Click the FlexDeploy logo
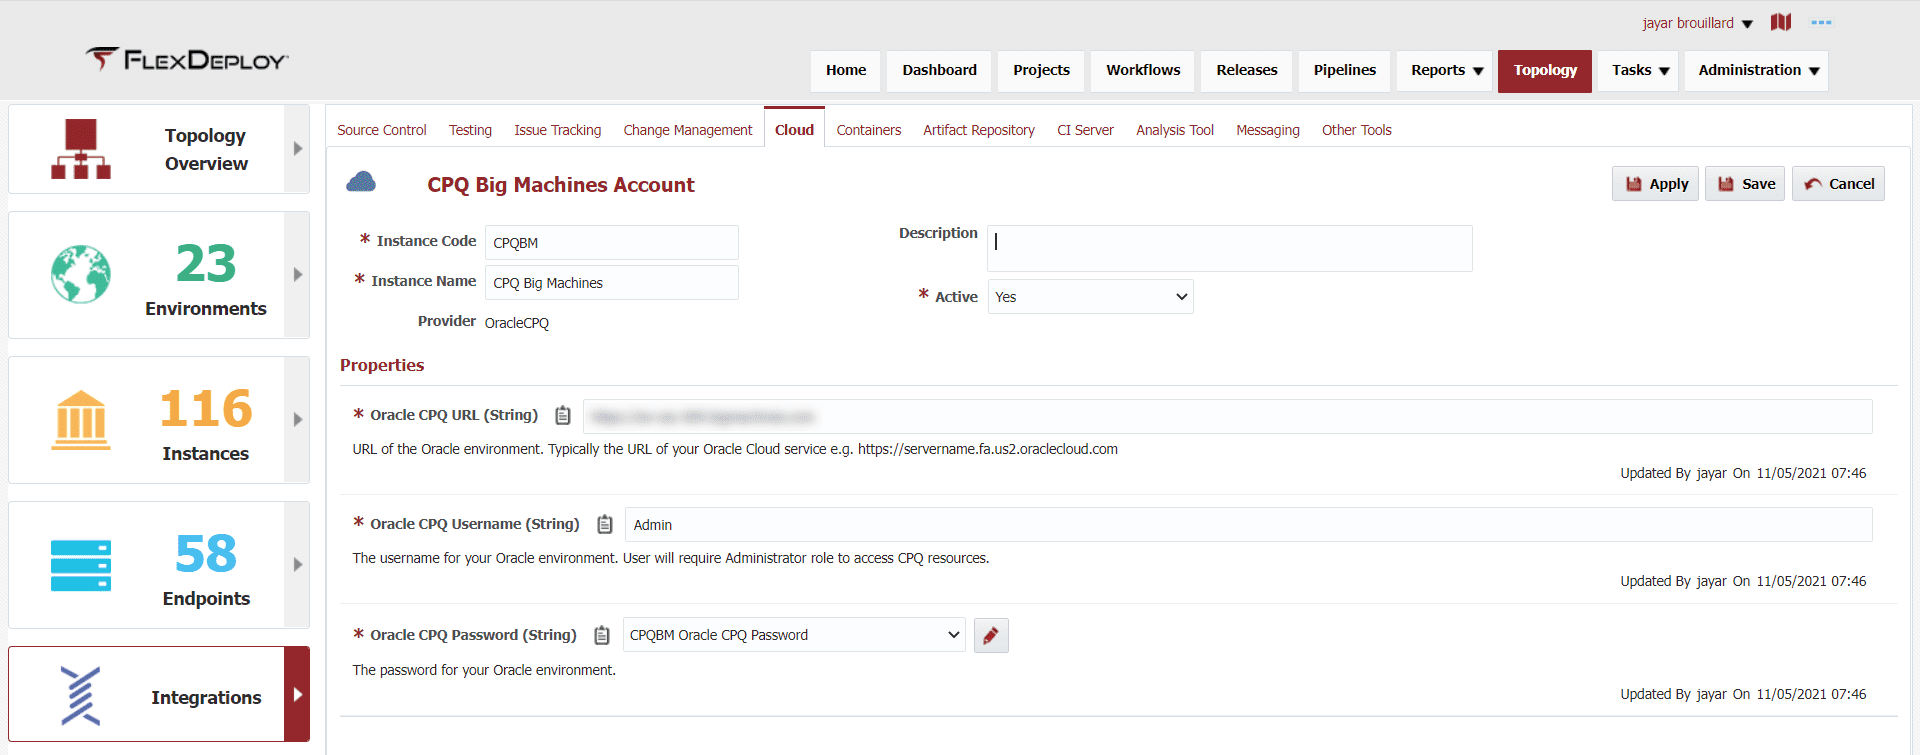The height and width of the screenshot is (755, 1920). tap(187, 60)
